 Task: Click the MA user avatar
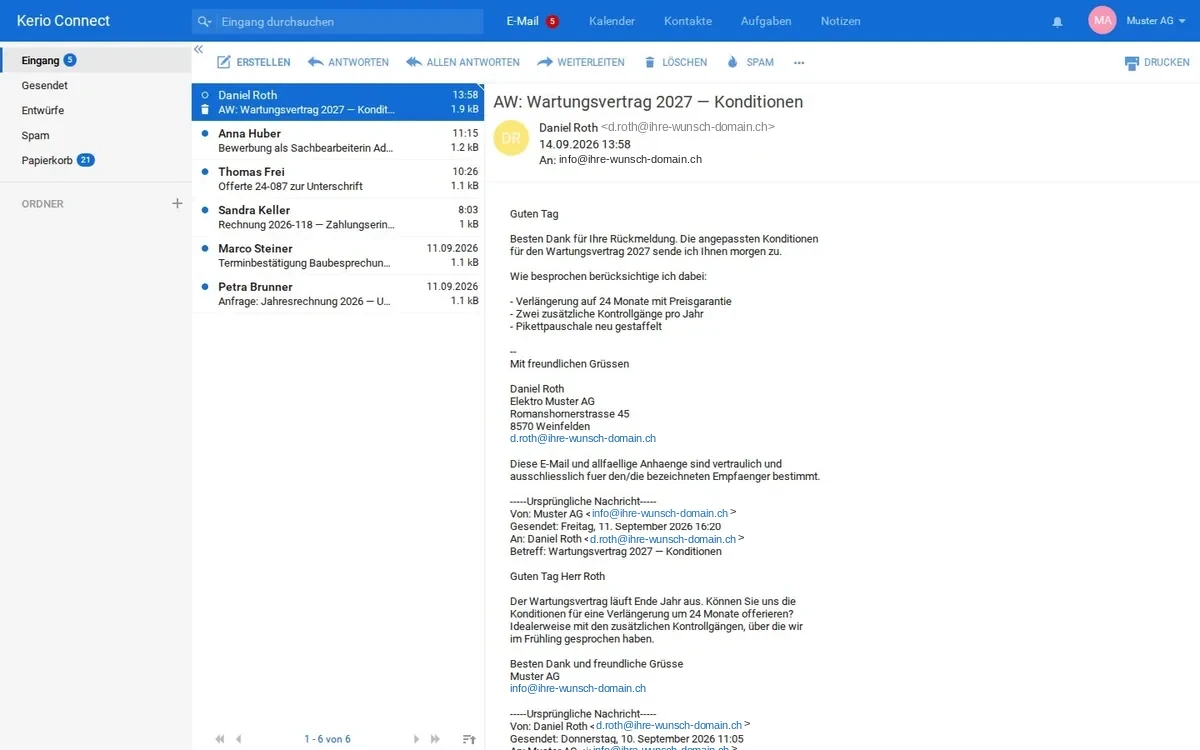[x=1102, y=20]
